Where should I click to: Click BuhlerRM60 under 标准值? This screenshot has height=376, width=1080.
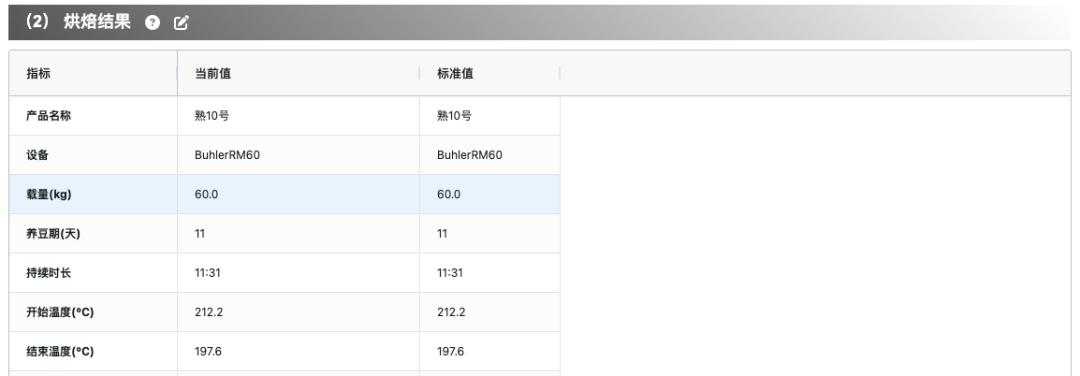click(470, 155)
